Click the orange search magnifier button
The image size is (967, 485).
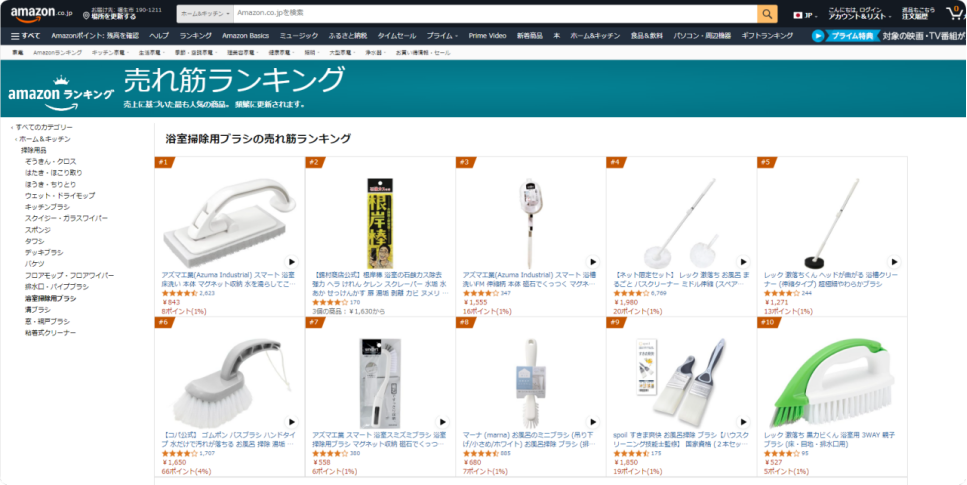tap(766, 14)
